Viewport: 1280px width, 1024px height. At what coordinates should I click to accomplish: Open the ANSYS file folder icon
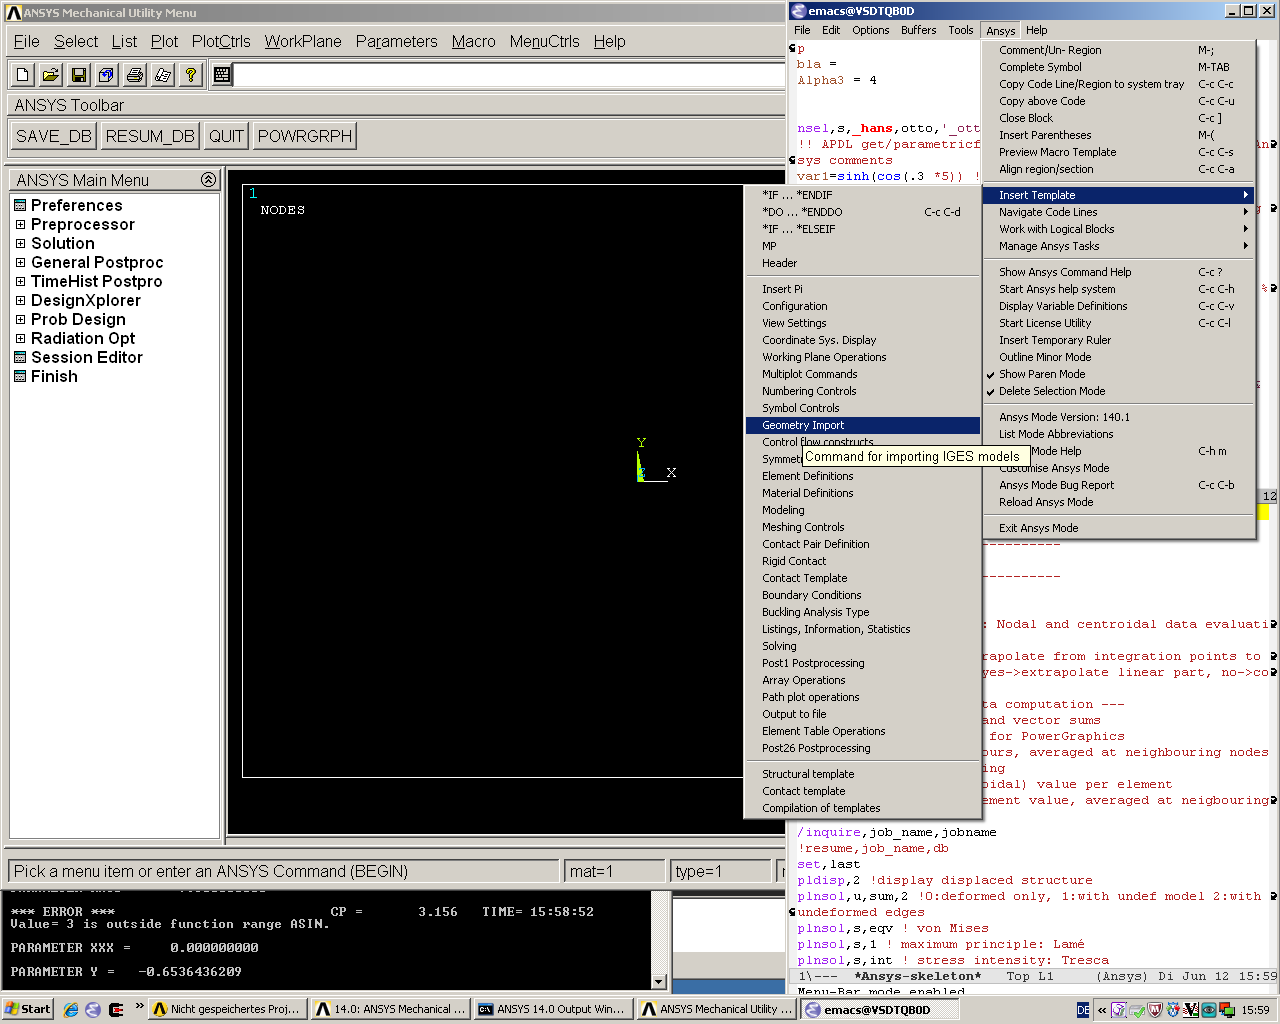(x=51, y=74)
